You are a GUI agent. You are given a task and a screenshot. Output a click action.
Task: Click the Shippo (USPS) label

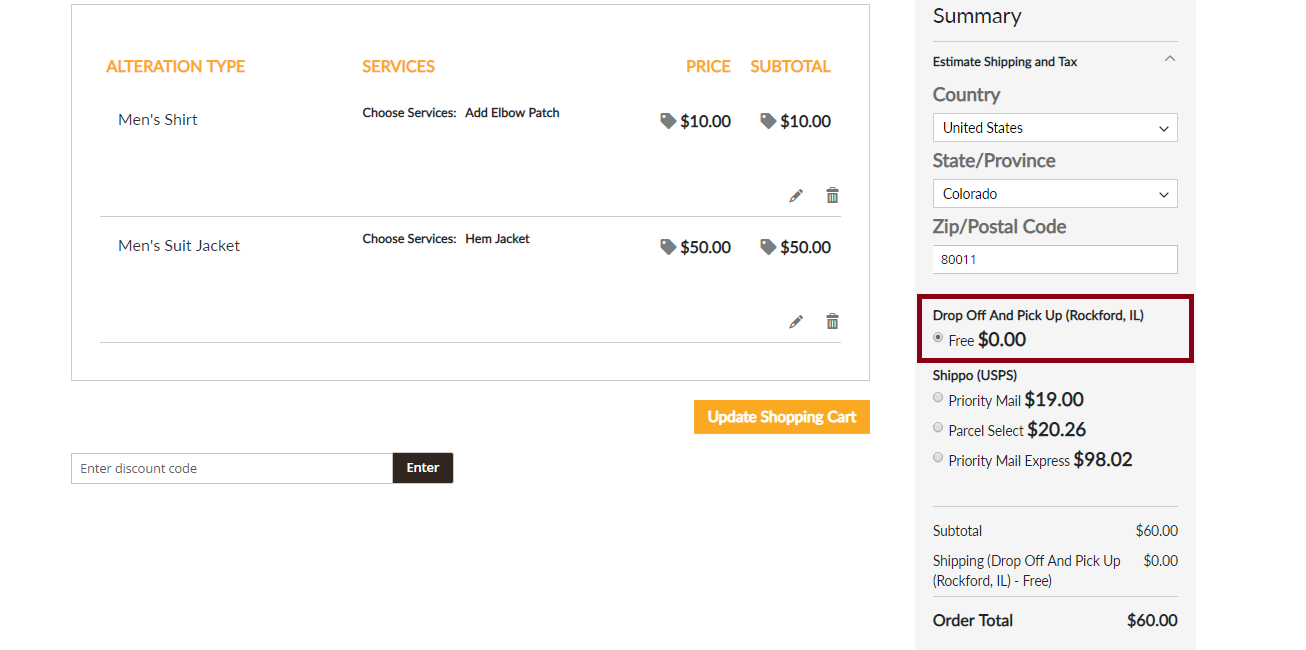975,376
